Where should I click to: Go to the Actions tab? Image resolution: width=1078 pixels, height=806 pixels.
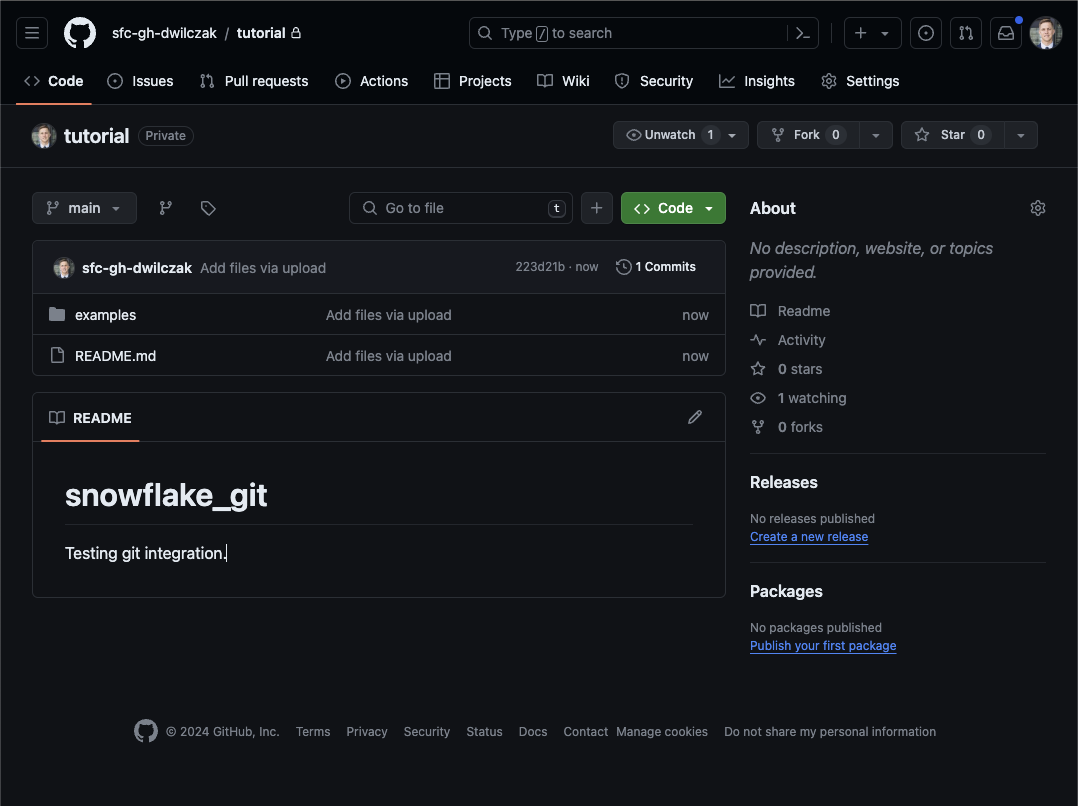pyautogui.click(x=371, y=81)
